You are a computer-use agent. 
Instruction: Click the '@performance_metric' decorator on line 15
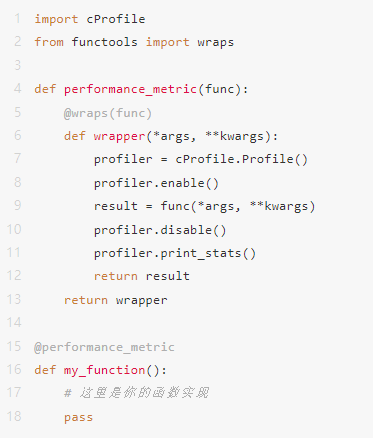click(104, 347)
